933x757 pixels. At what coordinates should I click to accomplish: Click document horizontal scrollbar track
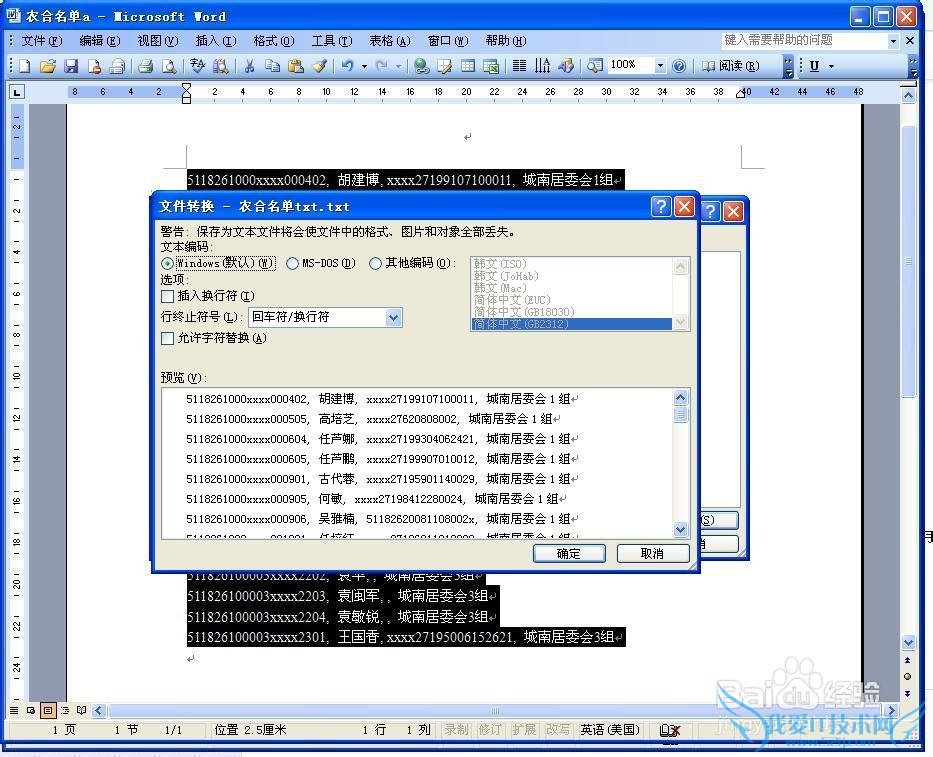(x=494, y=710)
